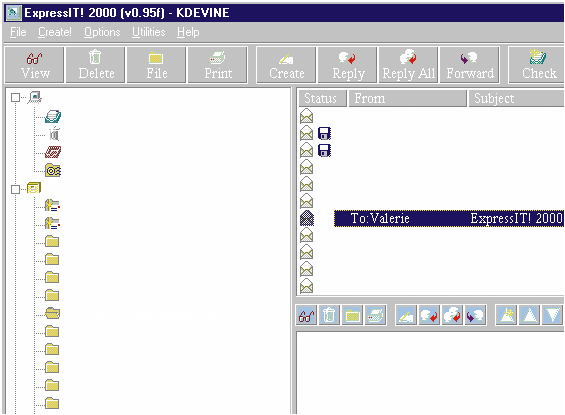
Task: Open the inbox tray icon in folder tree
Action: pyautogui.click(x=53, y=116)
